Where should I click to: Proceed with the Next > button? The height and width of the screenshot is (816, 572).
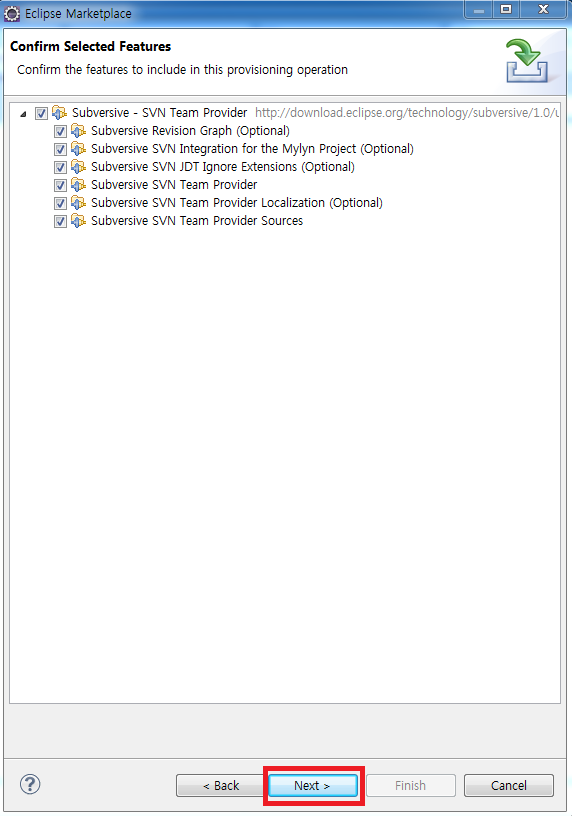313,785
